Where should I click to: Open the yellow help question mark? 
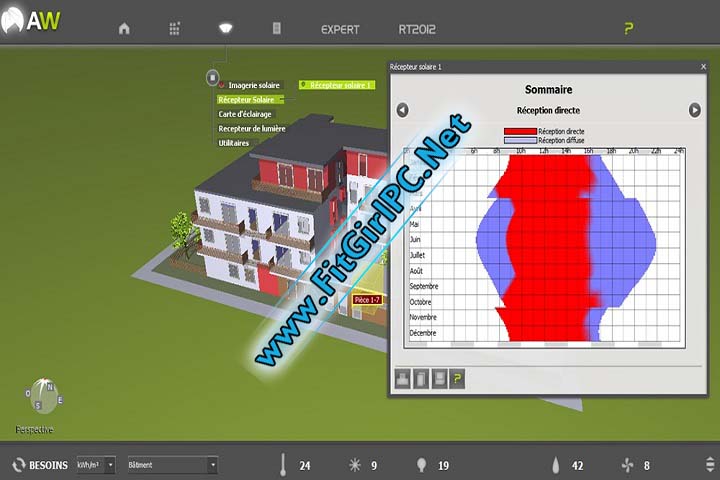tap(627, 29)
